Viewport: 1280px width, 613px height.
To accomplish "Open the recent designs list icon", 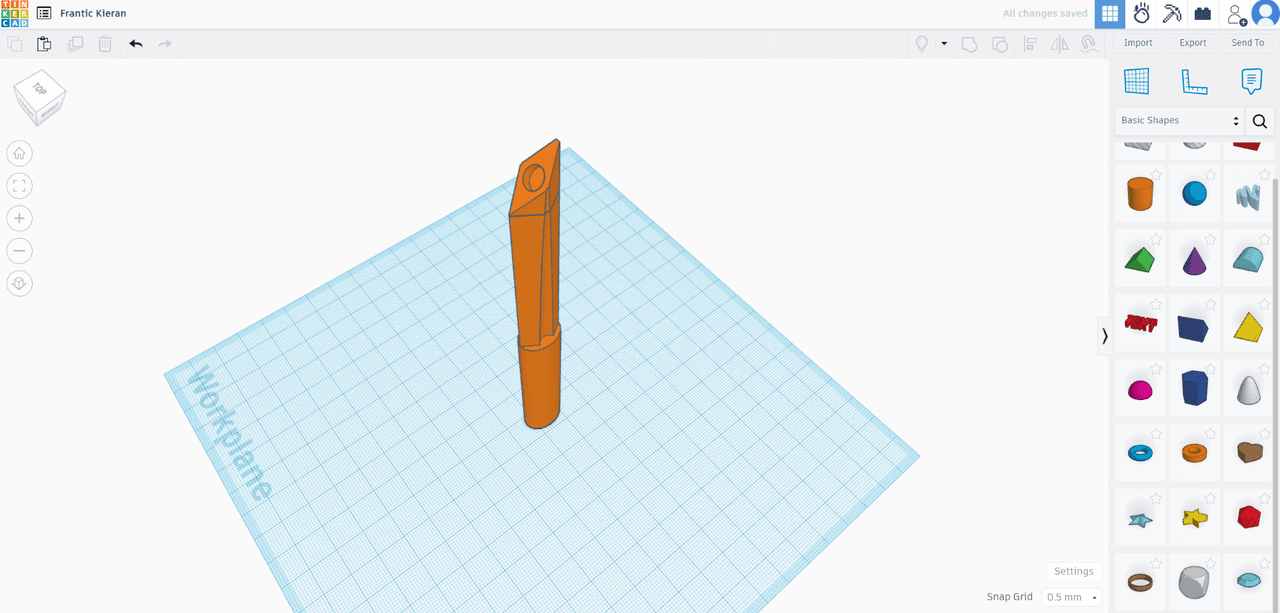I will (x=44, y=14).
